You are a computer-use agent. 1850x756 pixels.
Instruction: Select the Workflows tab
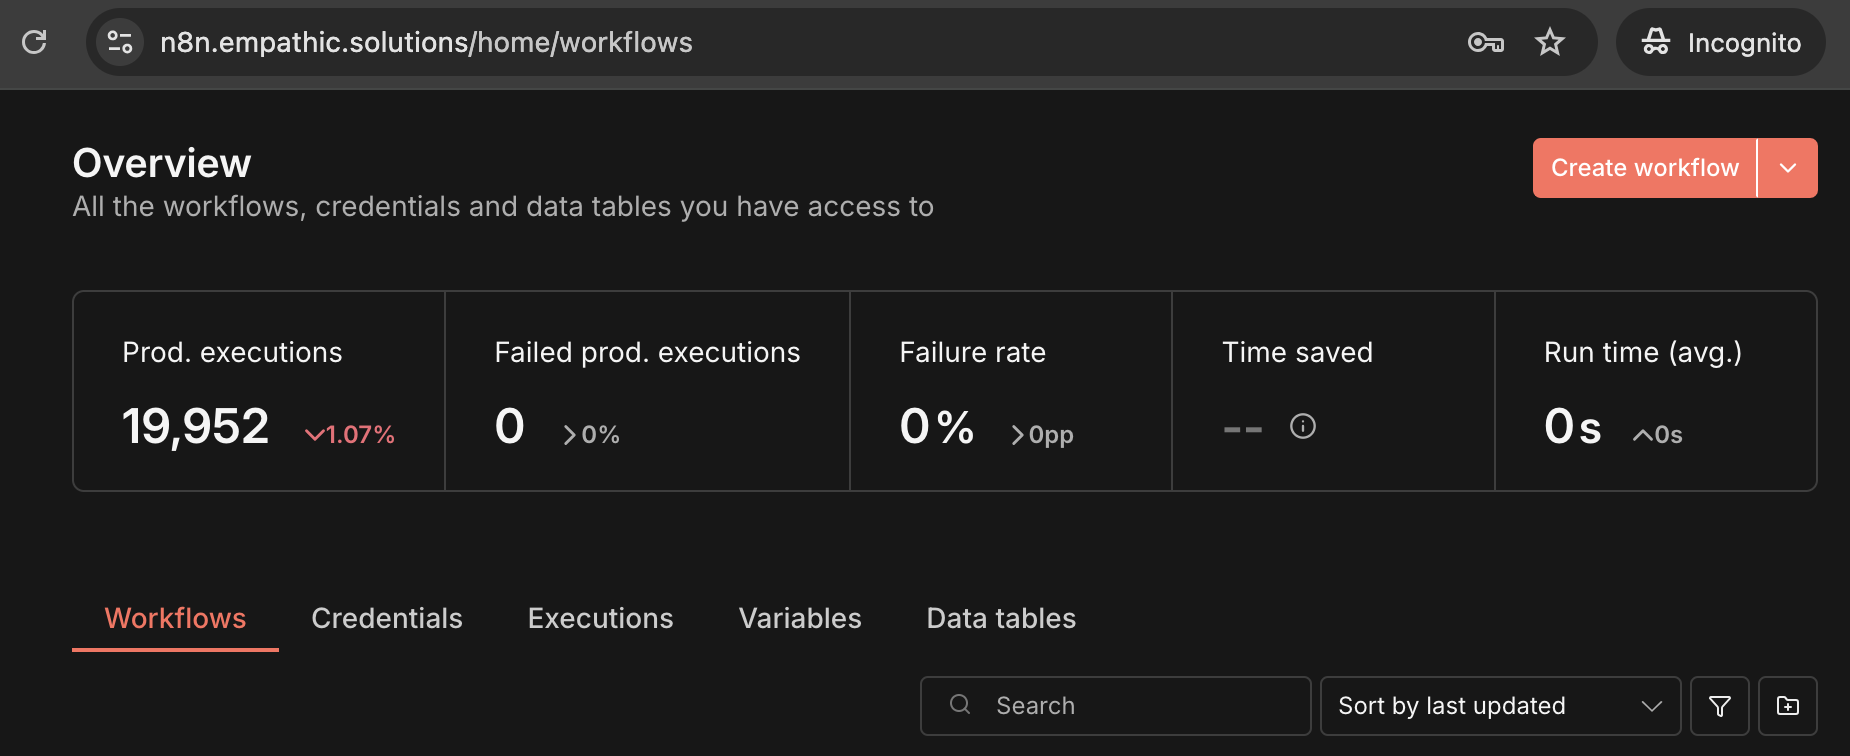coord(175,618)
